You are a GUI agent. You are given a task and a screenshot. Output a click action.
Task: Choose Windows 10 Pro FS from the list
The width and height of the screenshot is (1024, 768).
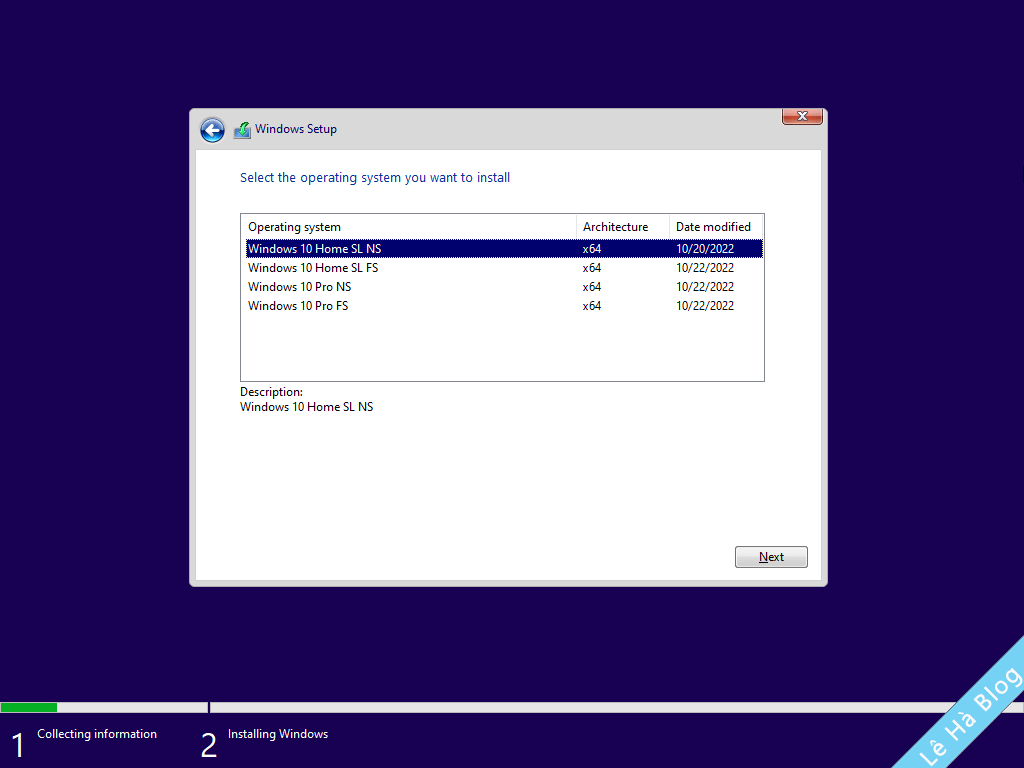[298, 305]
